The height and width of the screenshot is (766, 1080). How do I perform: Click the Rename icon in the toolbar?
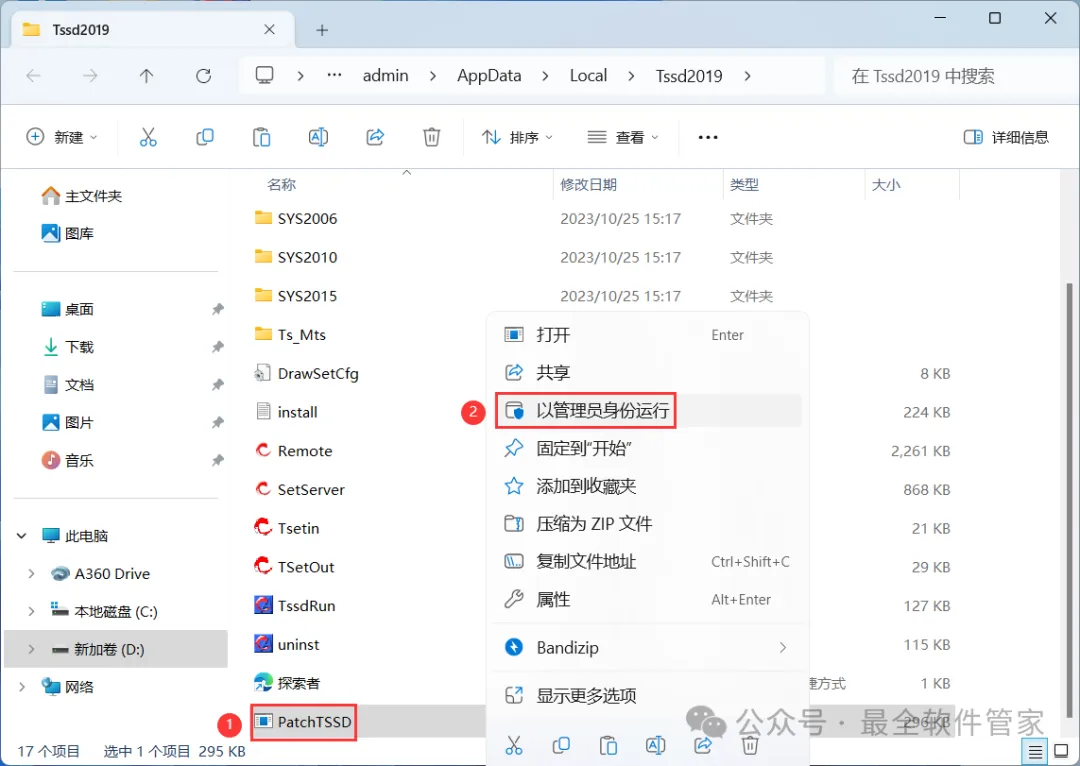point(318,137)
